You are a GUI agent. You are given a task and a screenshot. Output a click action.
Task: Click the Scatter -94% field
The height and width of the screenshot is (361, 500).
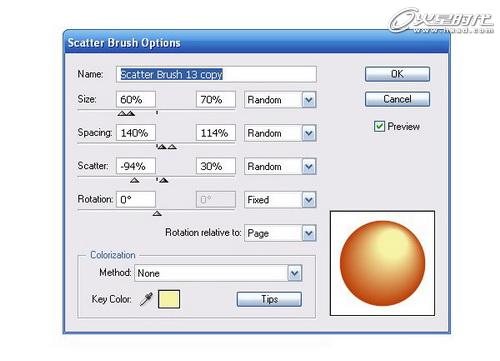coord(136,166)
